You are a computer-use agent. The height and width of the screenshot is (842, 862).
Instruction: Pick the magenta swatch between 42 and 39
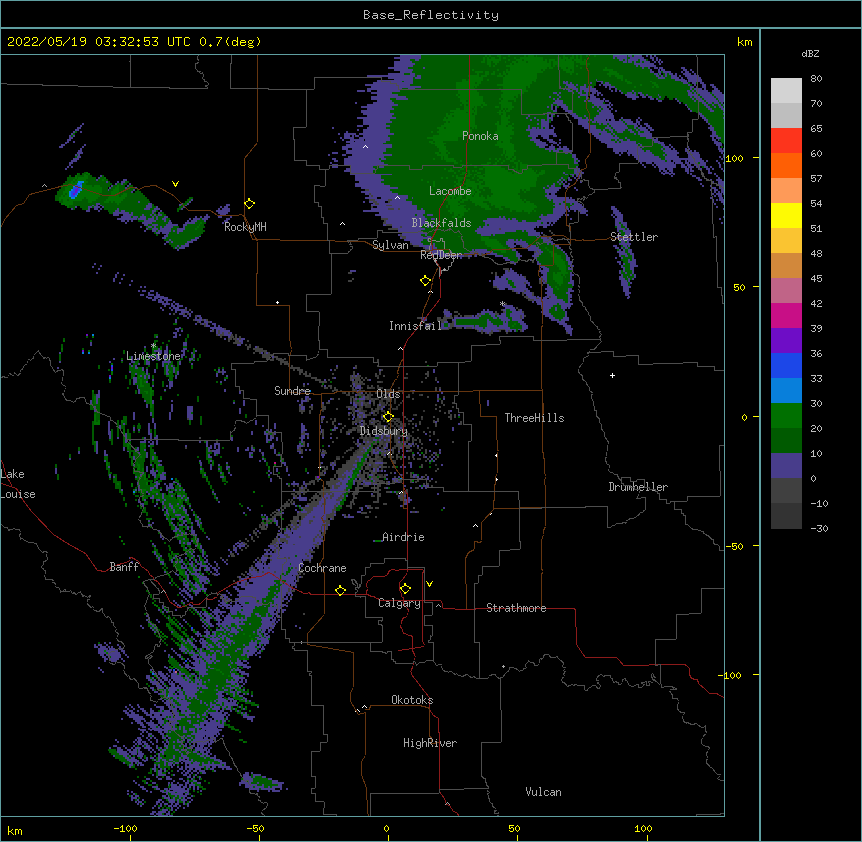(786, 315)
